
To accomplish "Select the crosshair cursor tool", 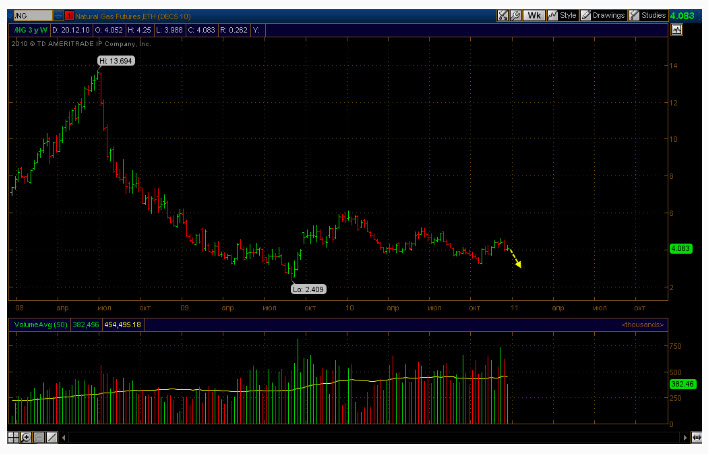I will click(13, 437).
